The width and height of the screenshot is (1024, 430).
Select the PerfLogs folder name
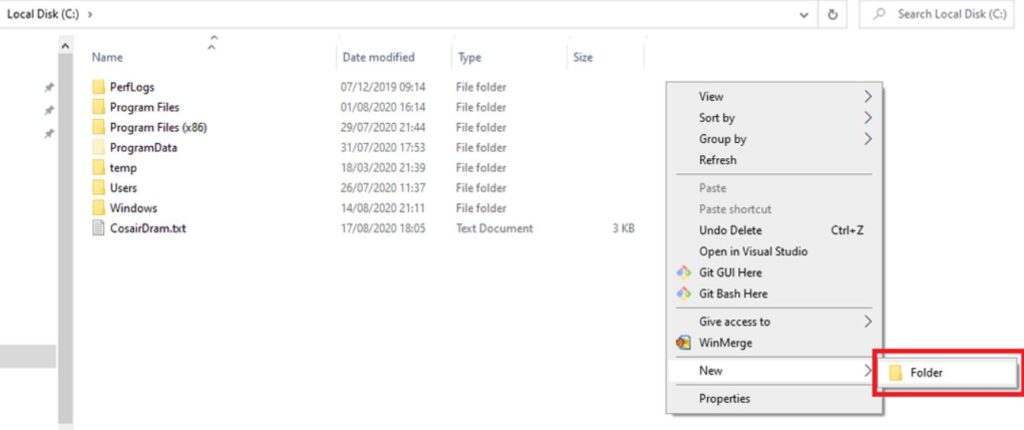132,87
